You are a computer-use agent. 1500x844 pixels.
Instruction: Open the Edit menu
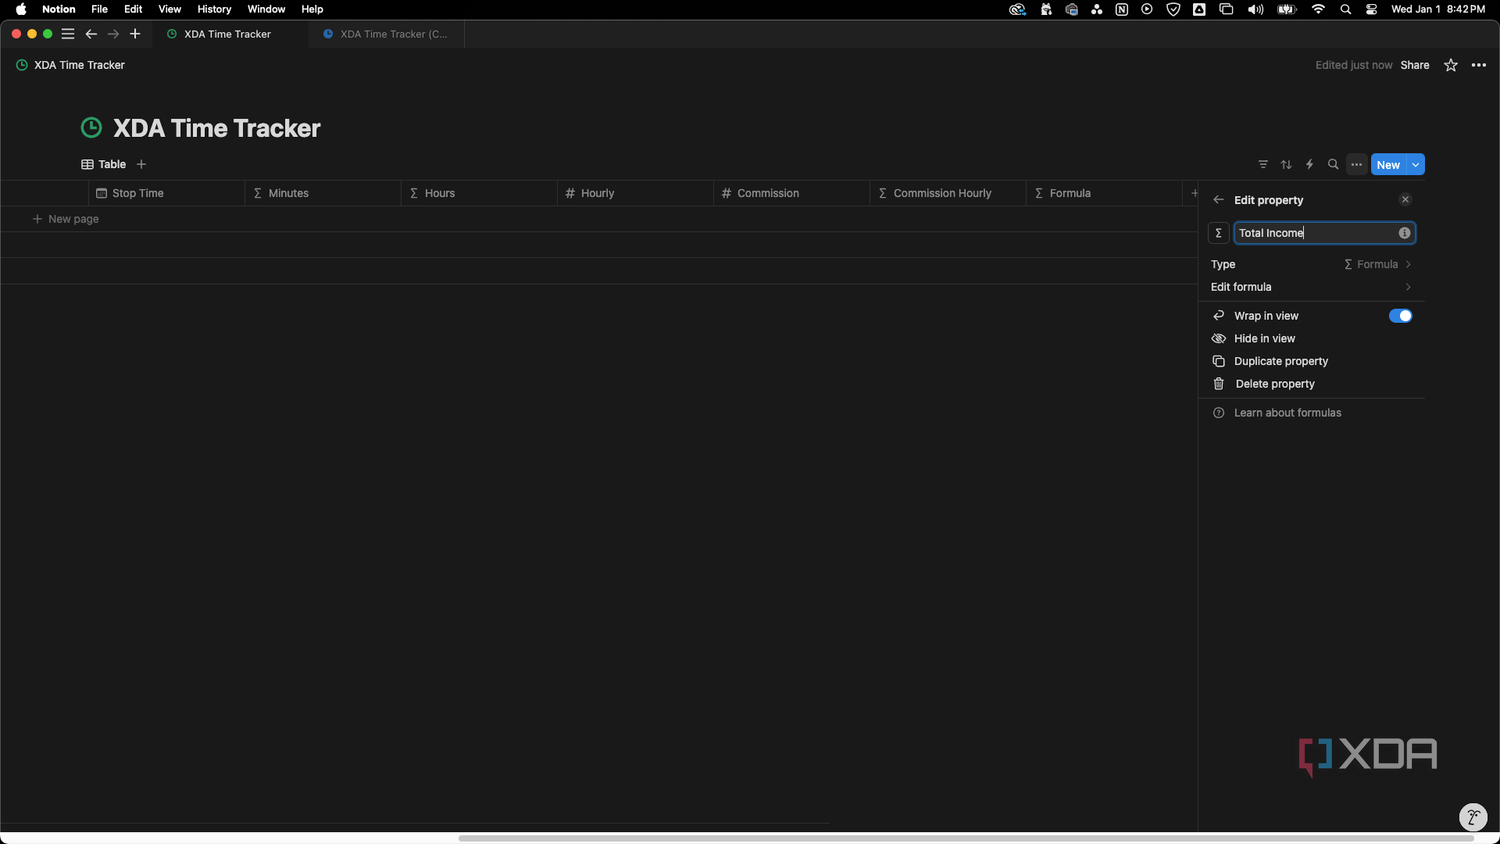pyautogui.click(x=133, y=9)
